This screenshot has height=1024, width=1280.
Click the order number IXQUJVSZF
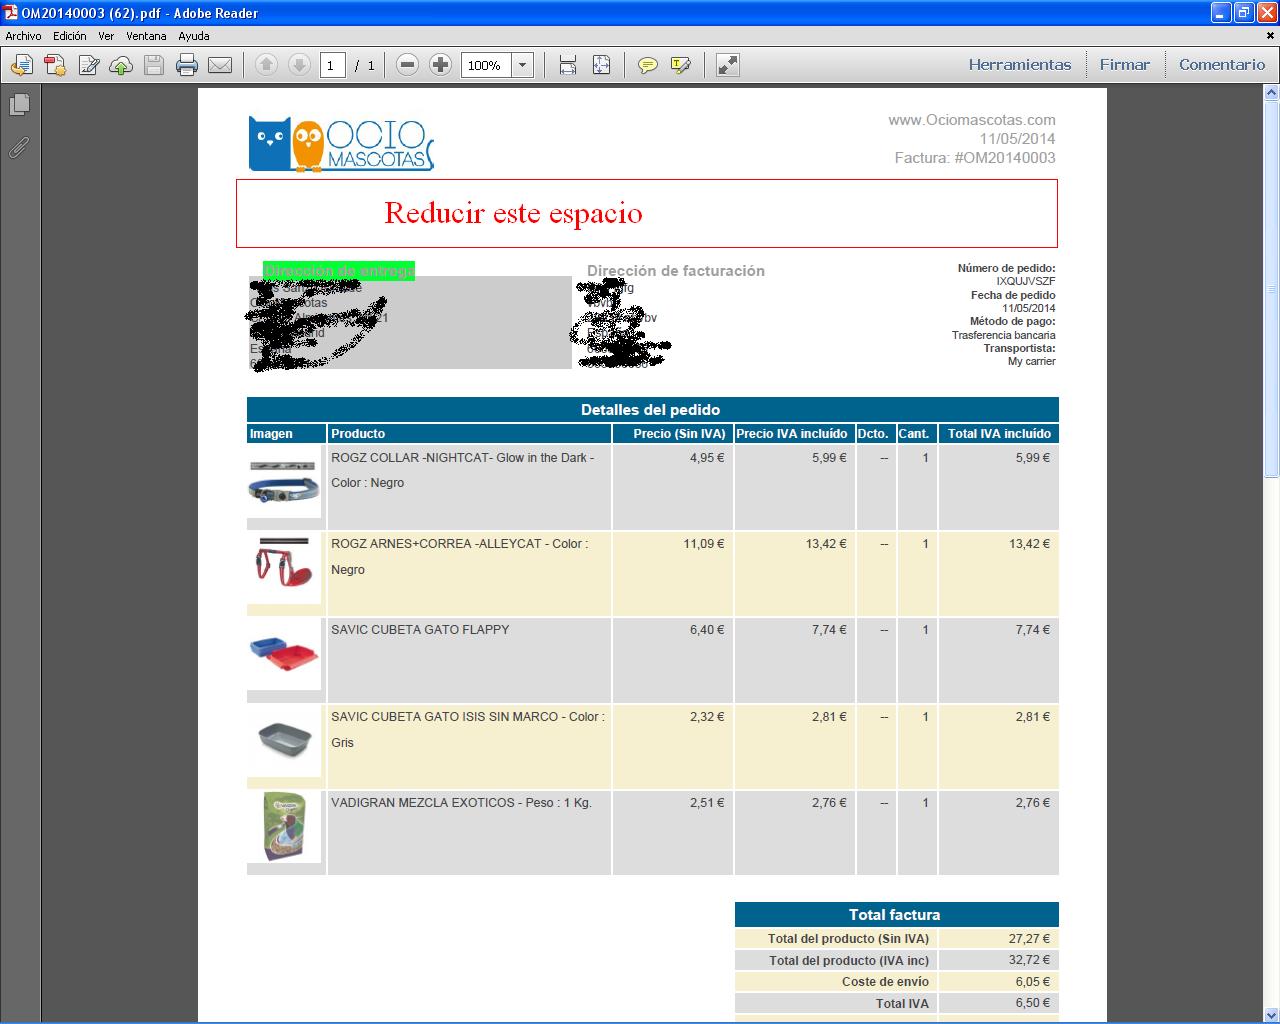pos(1026,282)
